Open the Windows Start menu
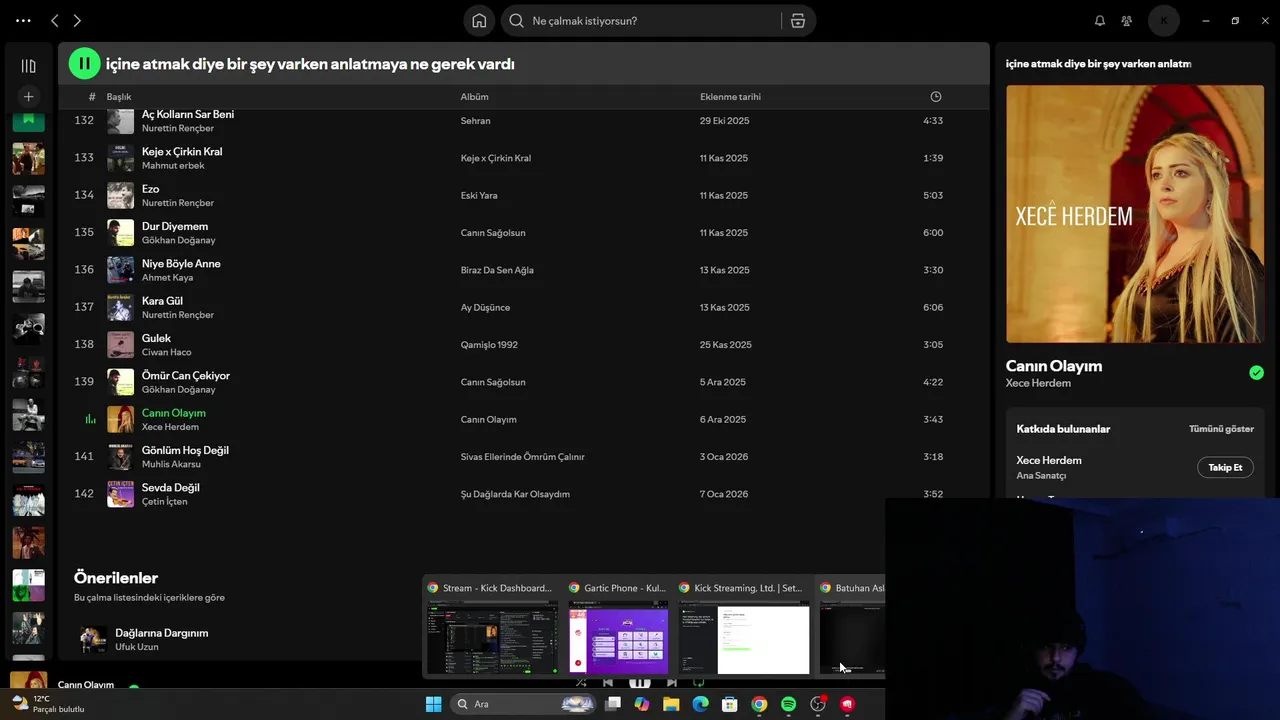Image resolution: width=1280 pixels, height=720 pixels. 433,704
